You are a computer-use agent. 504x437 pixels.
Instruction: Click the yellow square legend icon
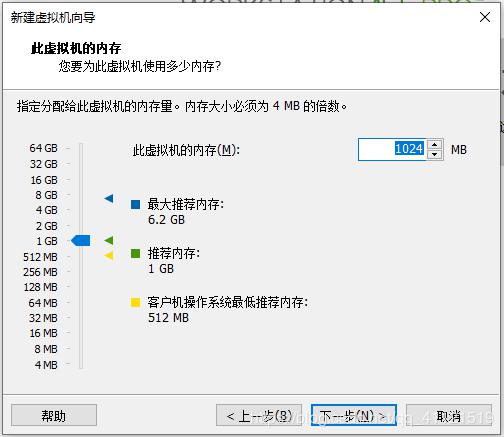[x=135, y=302]
